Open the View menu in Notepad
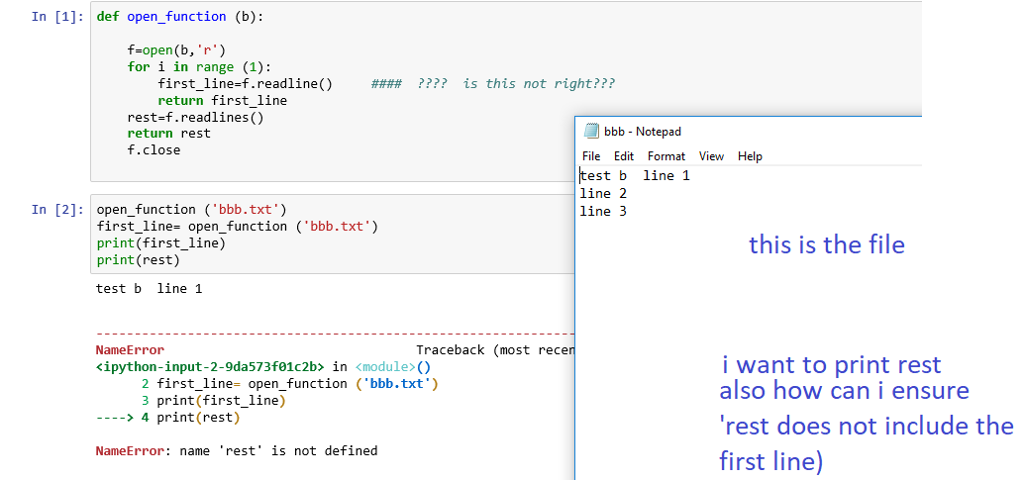The image size is (1024, 480). click(711, 156)
